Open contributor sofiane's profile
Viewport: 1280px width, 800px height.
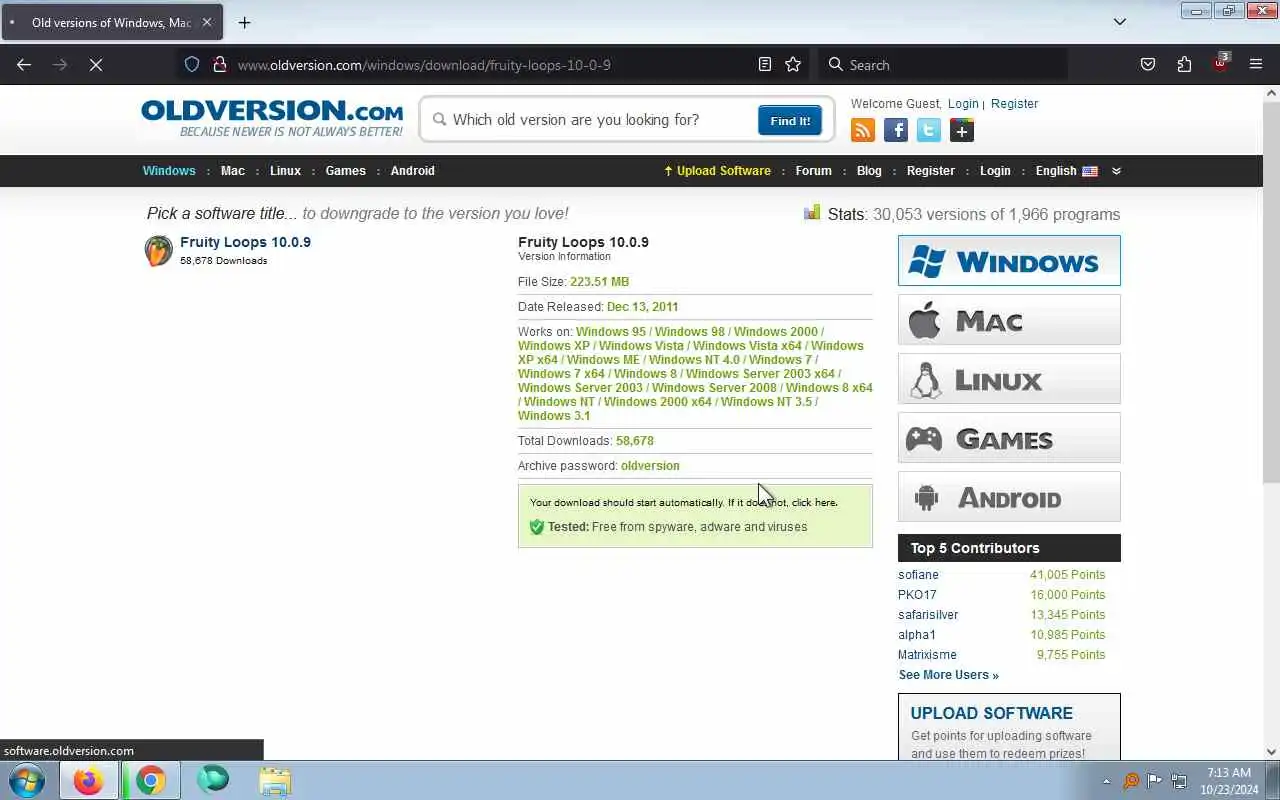[x=918, y=575]
